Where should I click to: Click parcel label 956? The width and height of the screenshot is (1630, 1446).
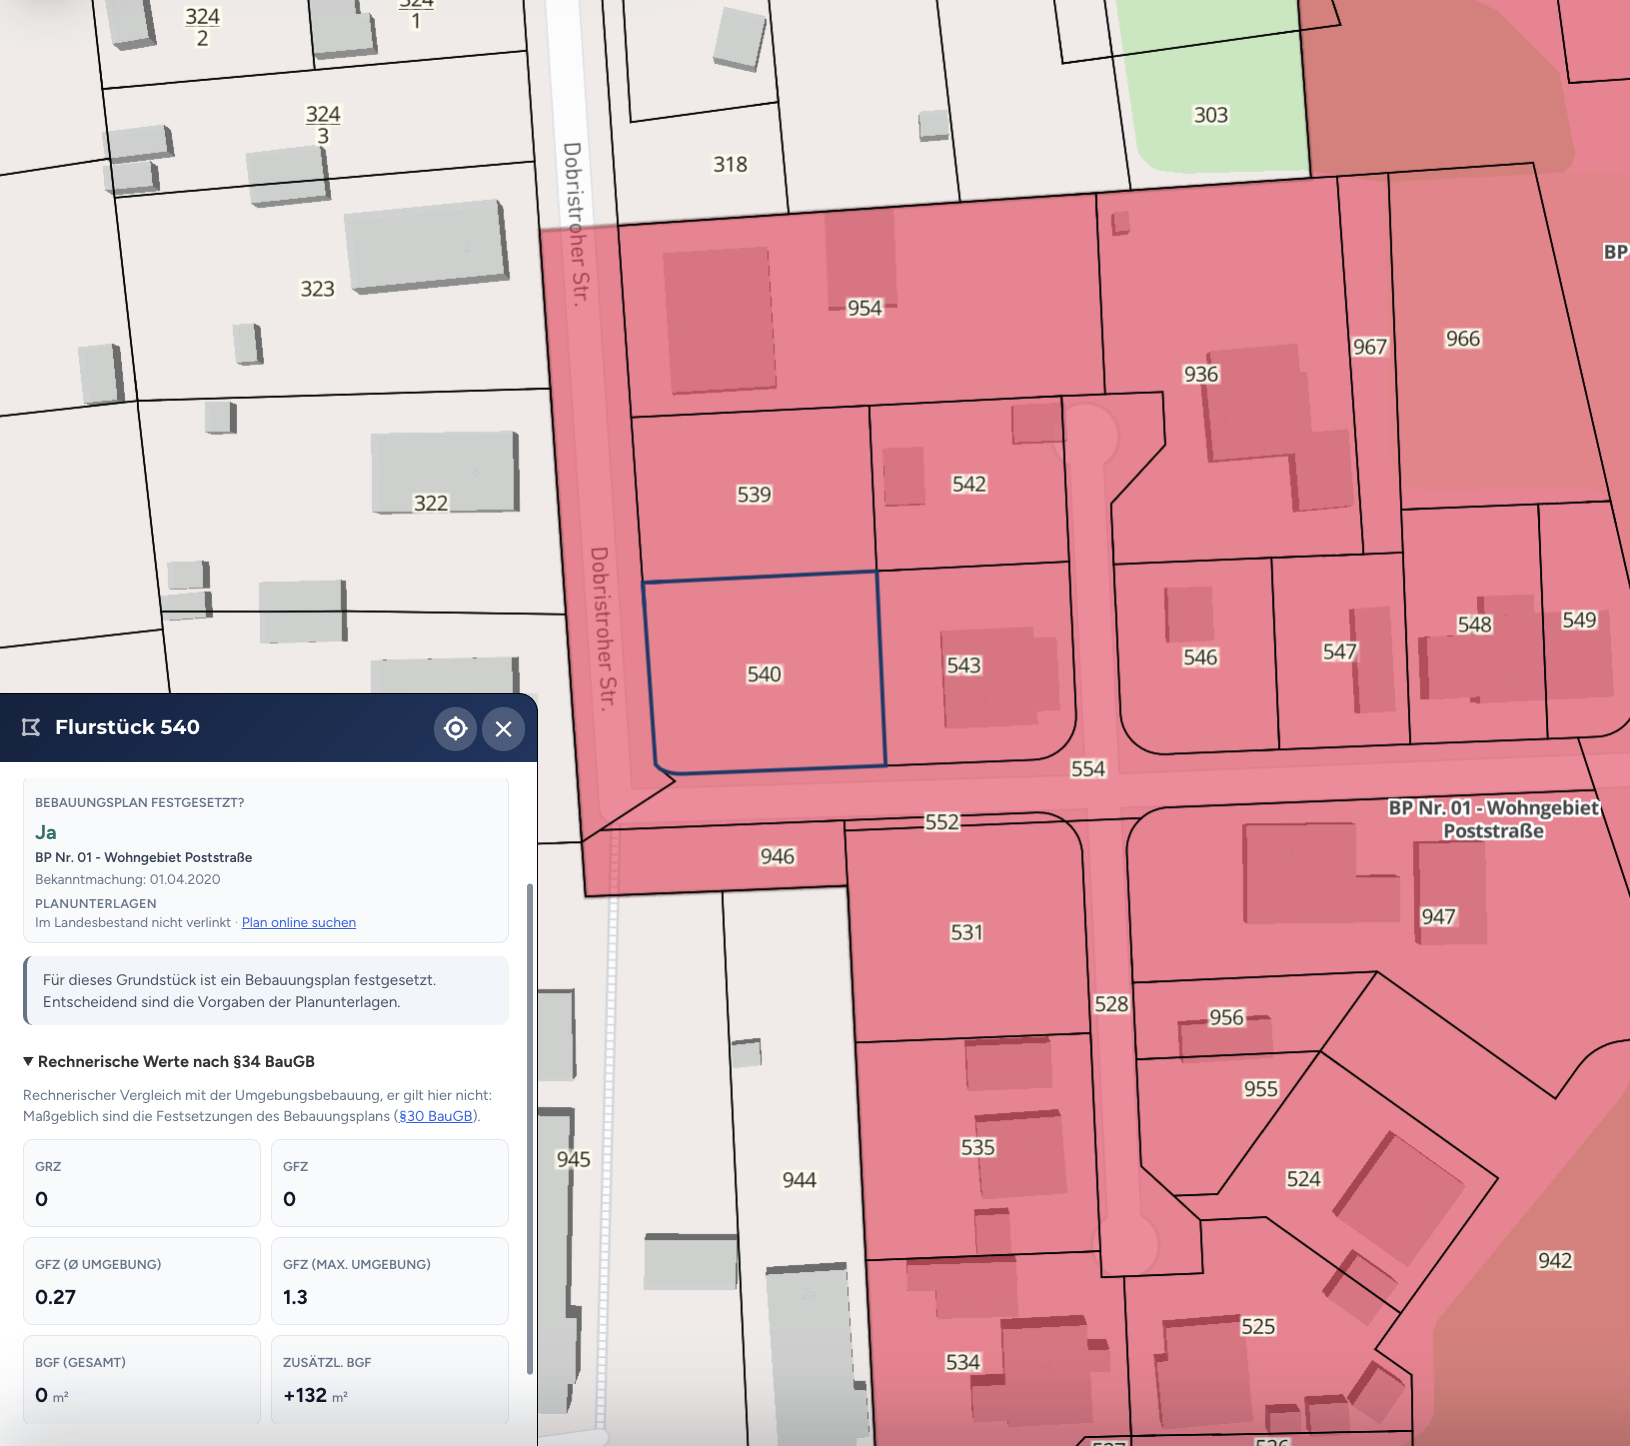click(x=1227, y=1018)
